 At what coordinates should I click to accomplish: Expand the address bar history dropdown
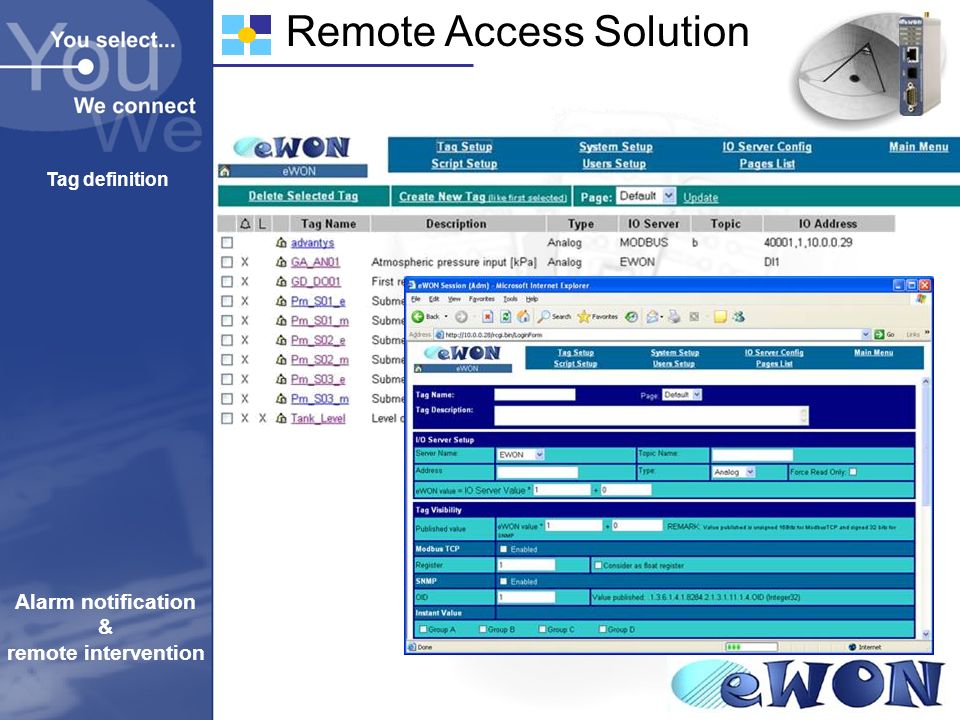(x=866, y=334)
